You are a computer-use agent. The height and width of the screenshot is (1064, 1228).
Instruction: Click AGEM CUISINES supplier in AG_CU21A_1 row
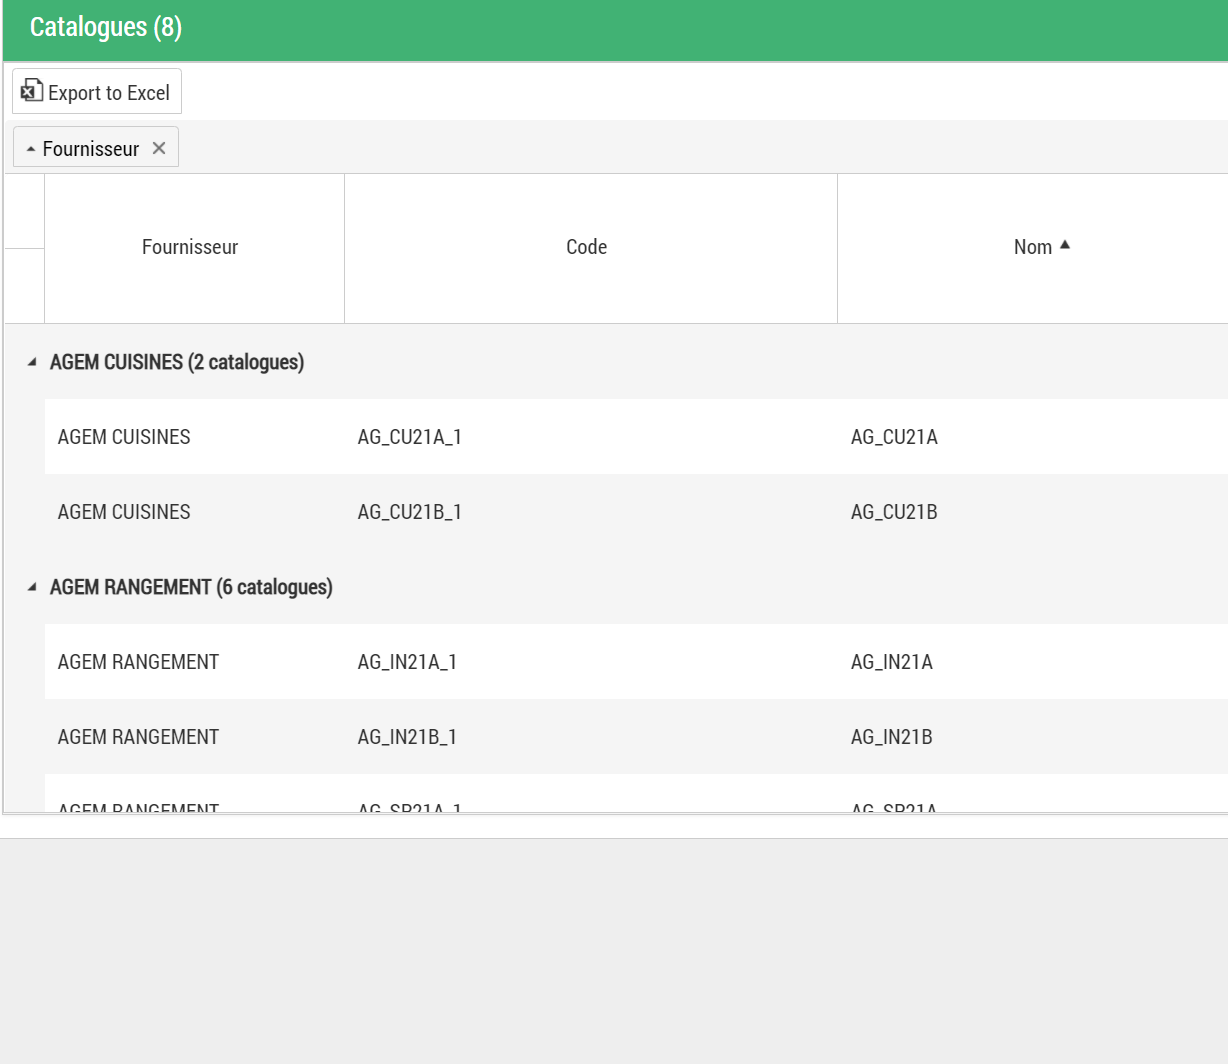coord(124,437)
